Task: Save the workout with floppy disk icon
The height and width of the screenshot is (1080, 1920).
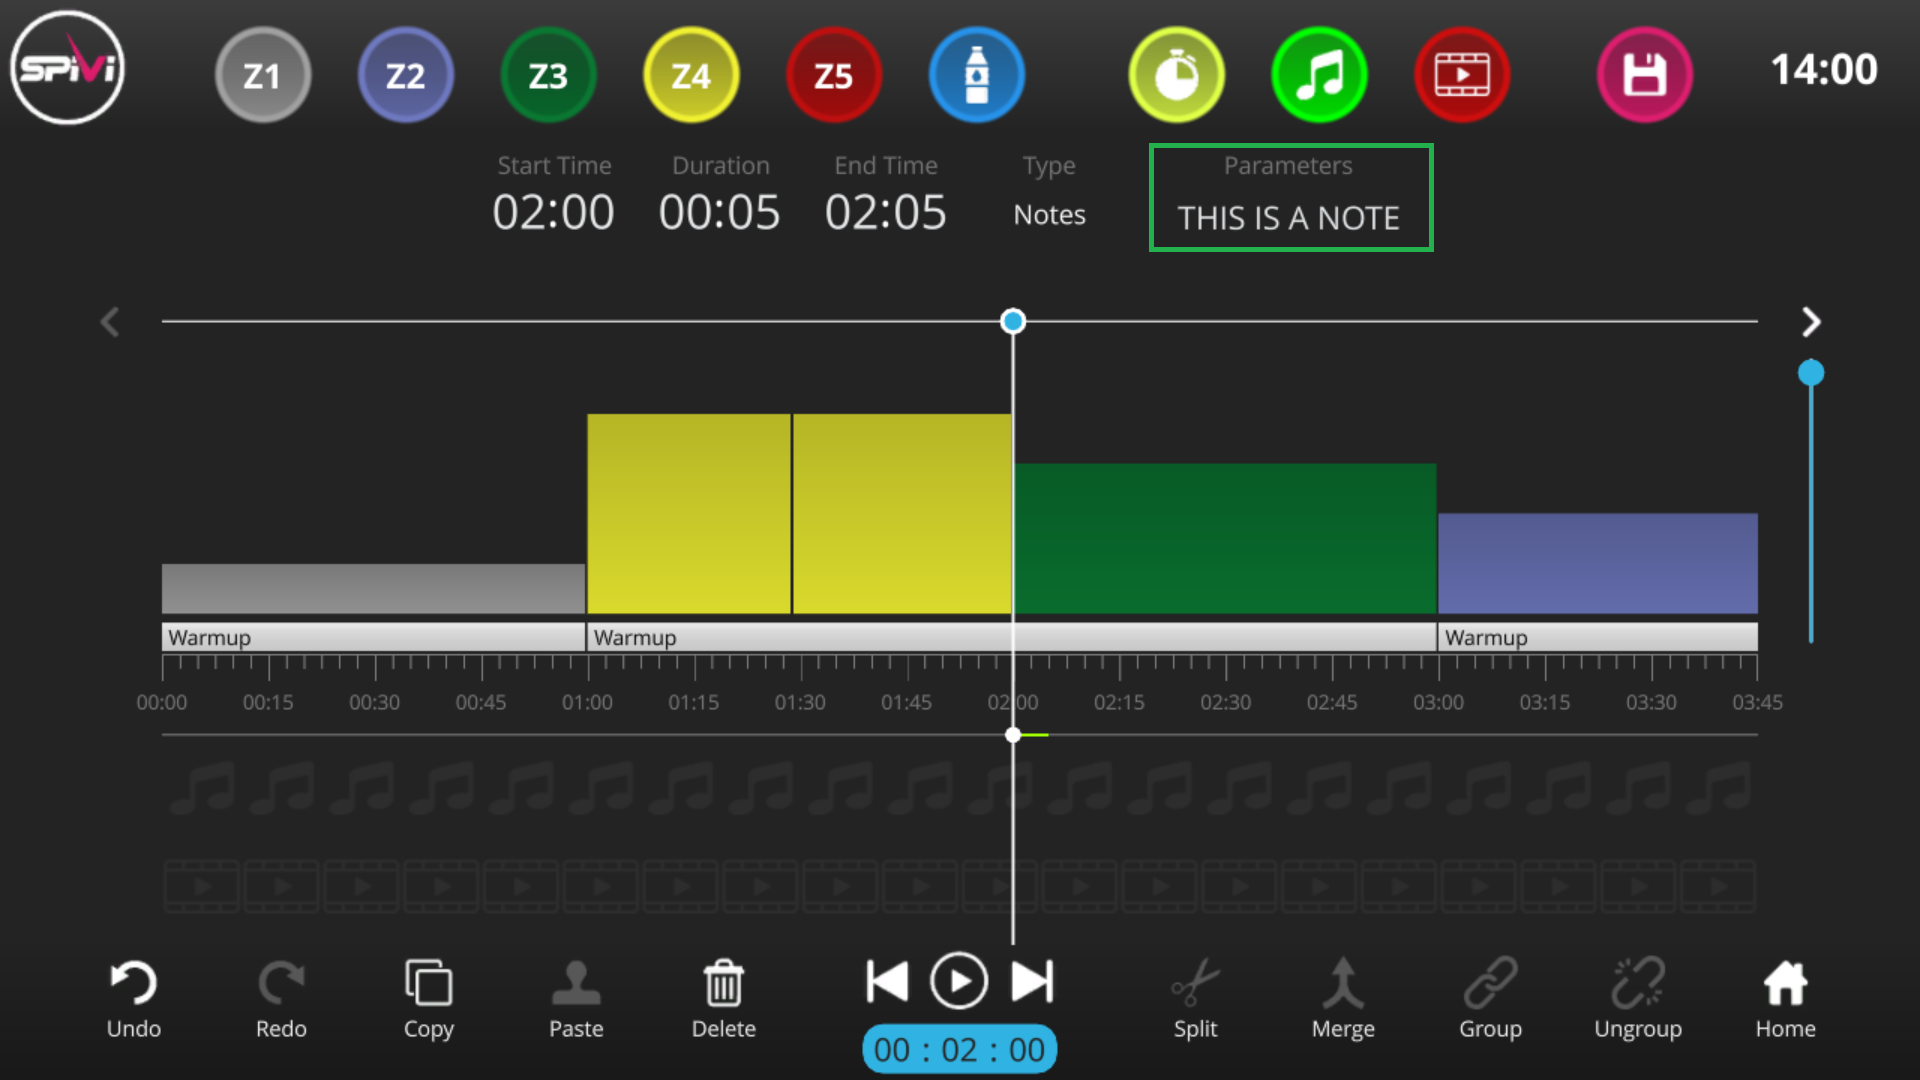Action: [1645, 75]
